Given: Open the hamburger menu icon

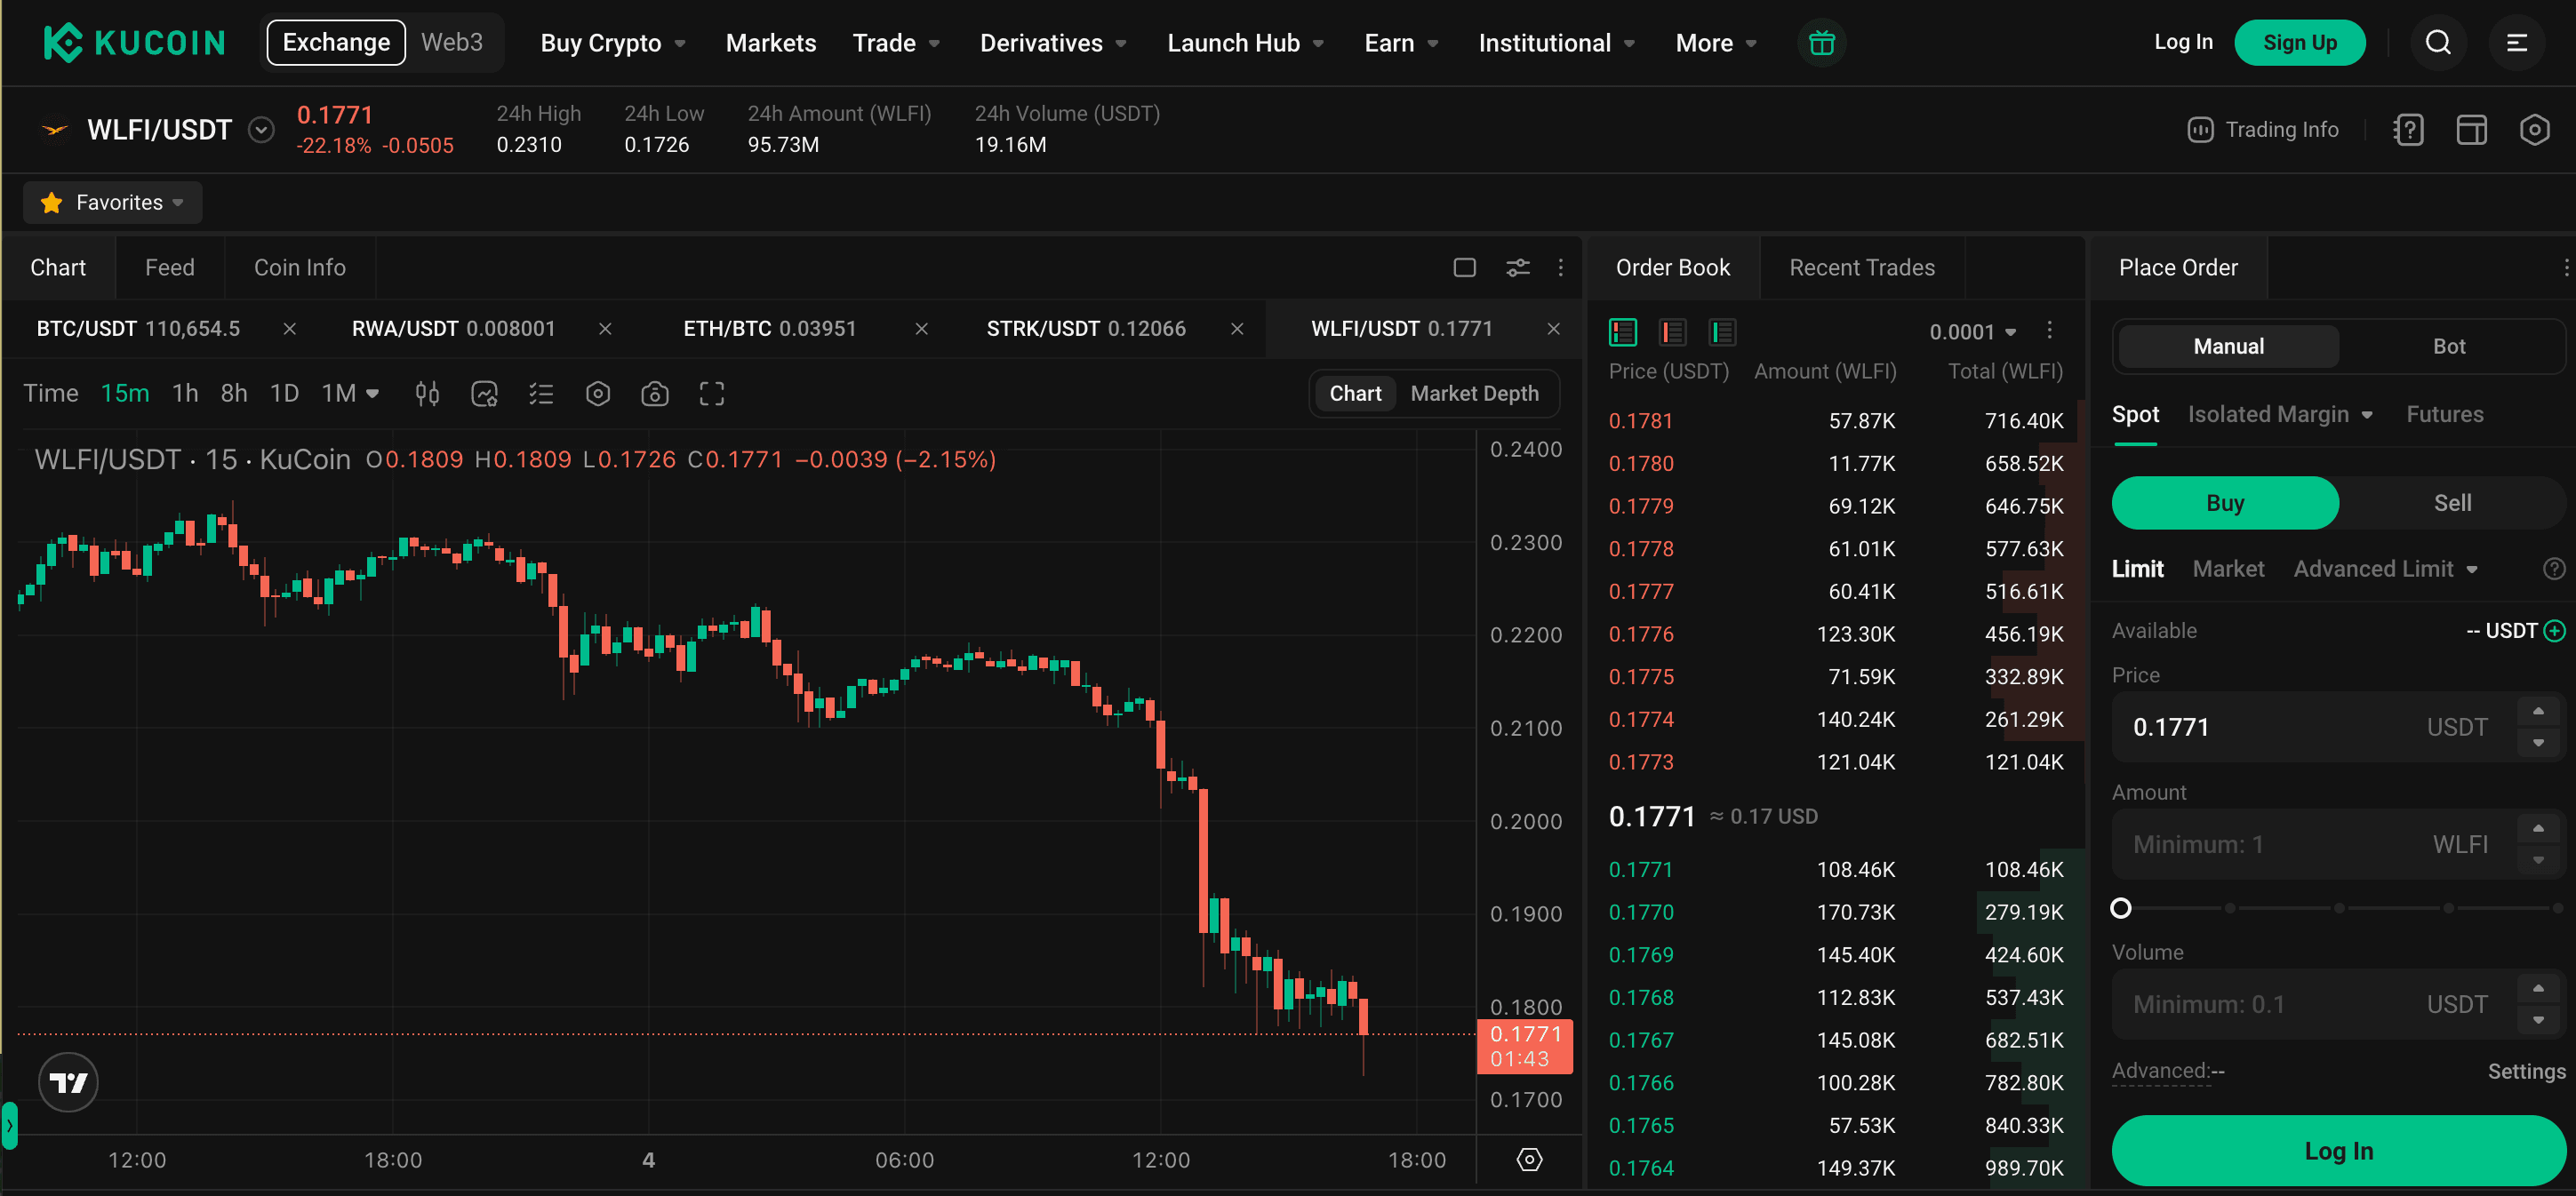Looking at the screenshot, I should click(x=2516, y=42).
